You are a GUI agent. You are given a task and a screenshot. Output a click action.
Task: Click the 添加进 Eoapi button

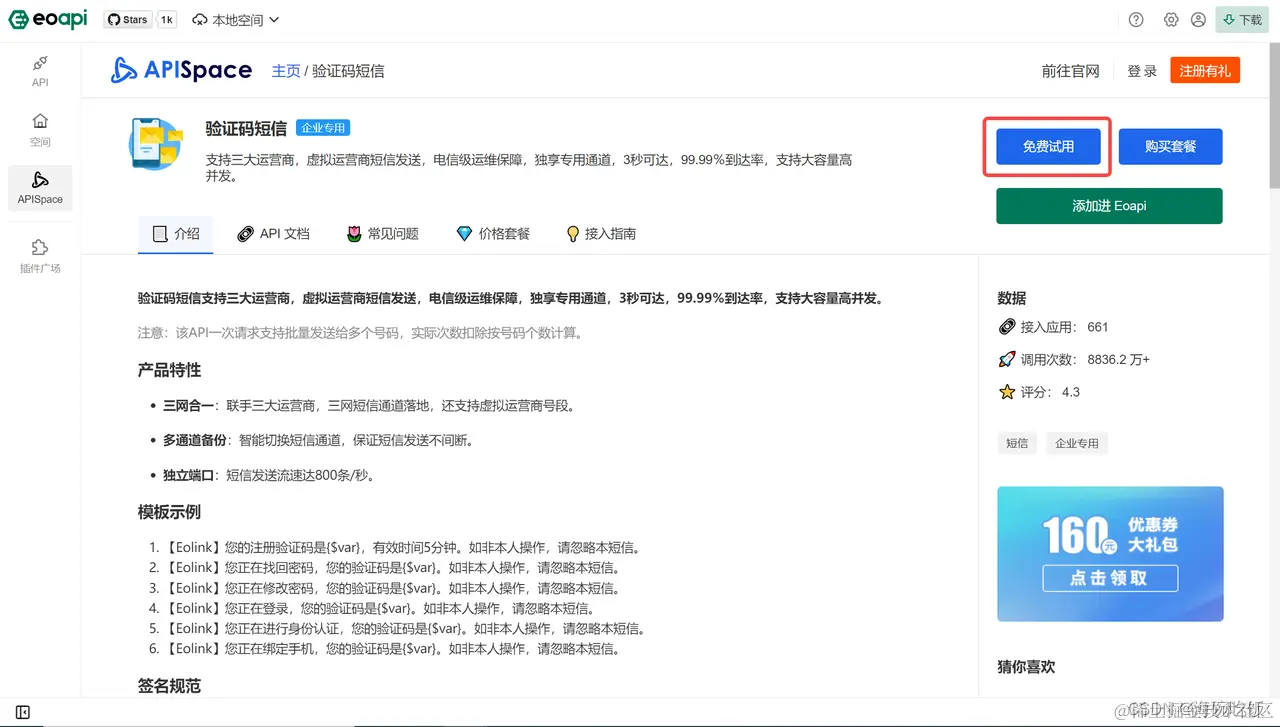[1108, 205]
